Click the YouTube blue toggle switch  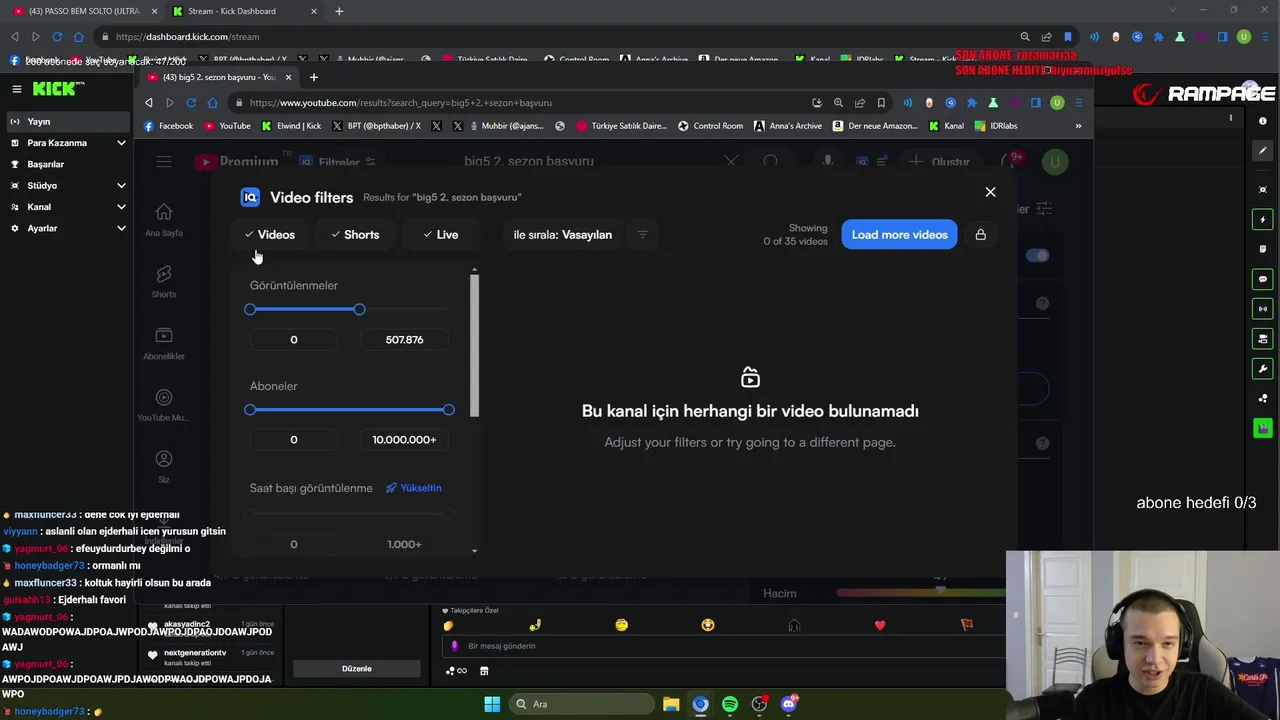(x=1038, y=255)
